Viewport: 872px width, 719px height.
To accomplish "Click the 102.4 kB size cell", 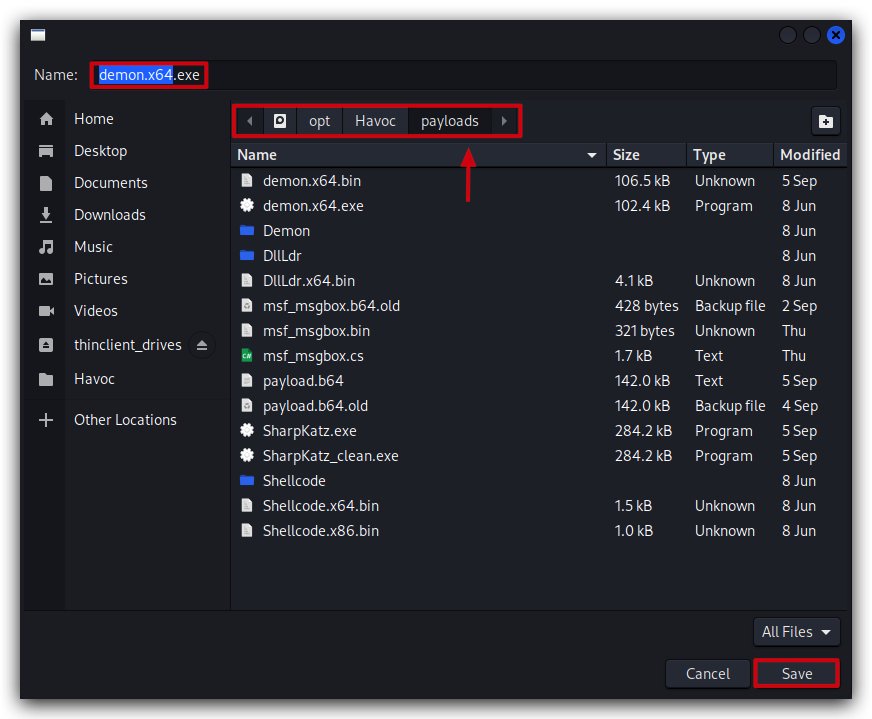I will tap(642, 206).
